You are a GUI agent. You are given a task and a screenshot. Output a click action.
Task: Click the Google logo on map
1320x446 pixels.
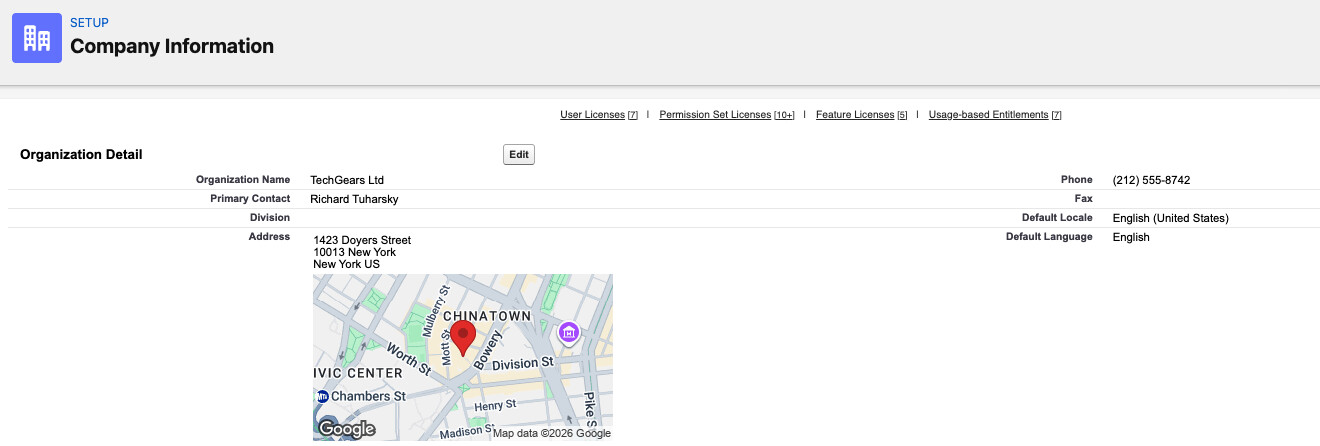point(346,430)
